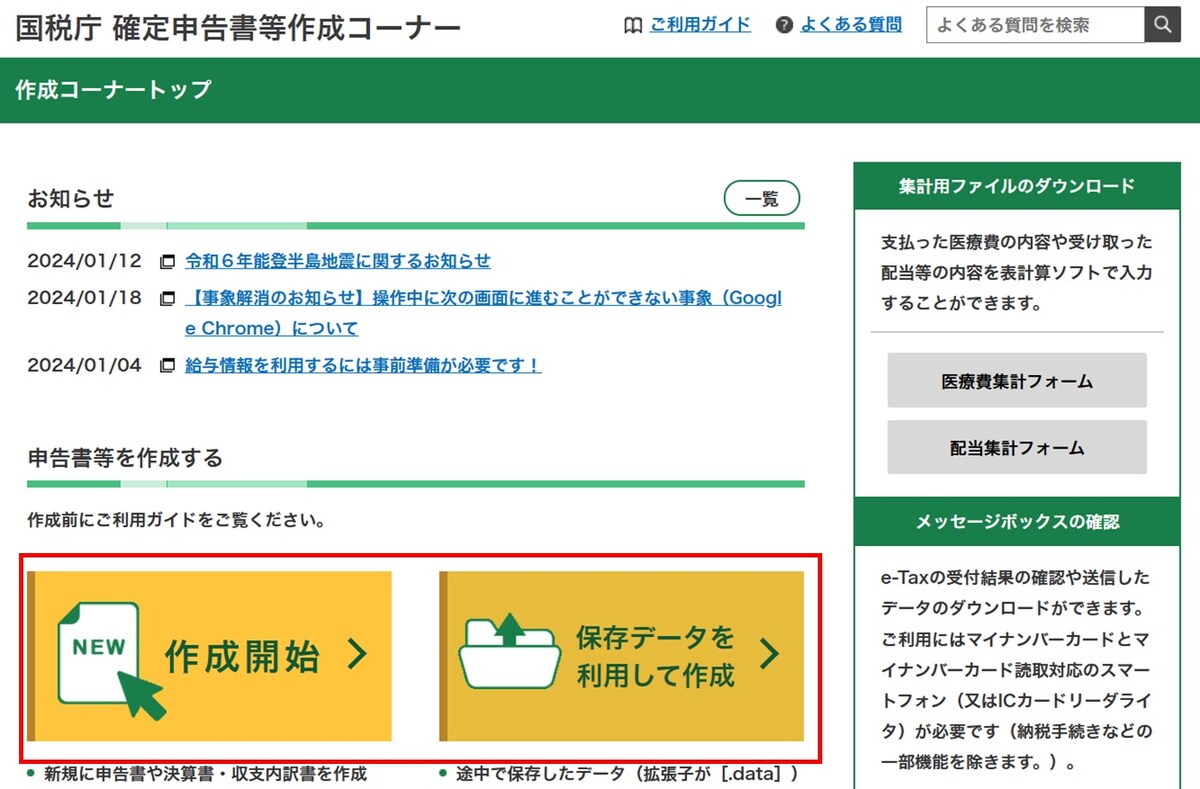Open the 事象解消のお知らせ Google Chrome link

[x=483, y=313]
